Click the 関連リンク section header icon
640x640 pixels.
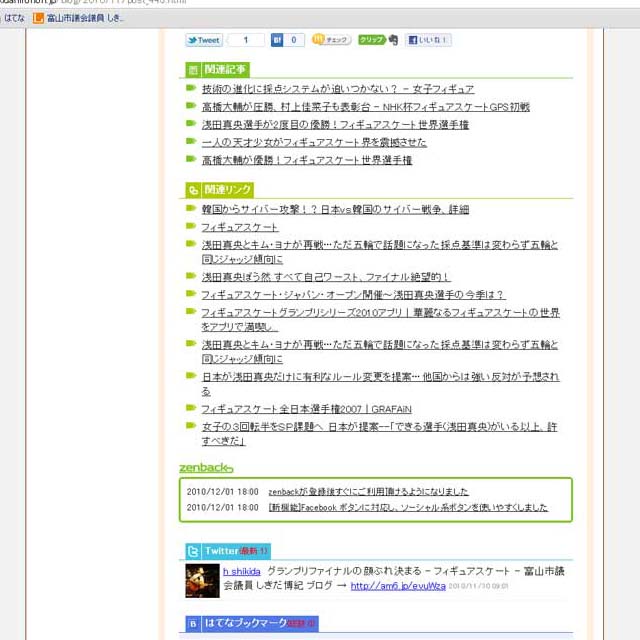tap(193, 189)
